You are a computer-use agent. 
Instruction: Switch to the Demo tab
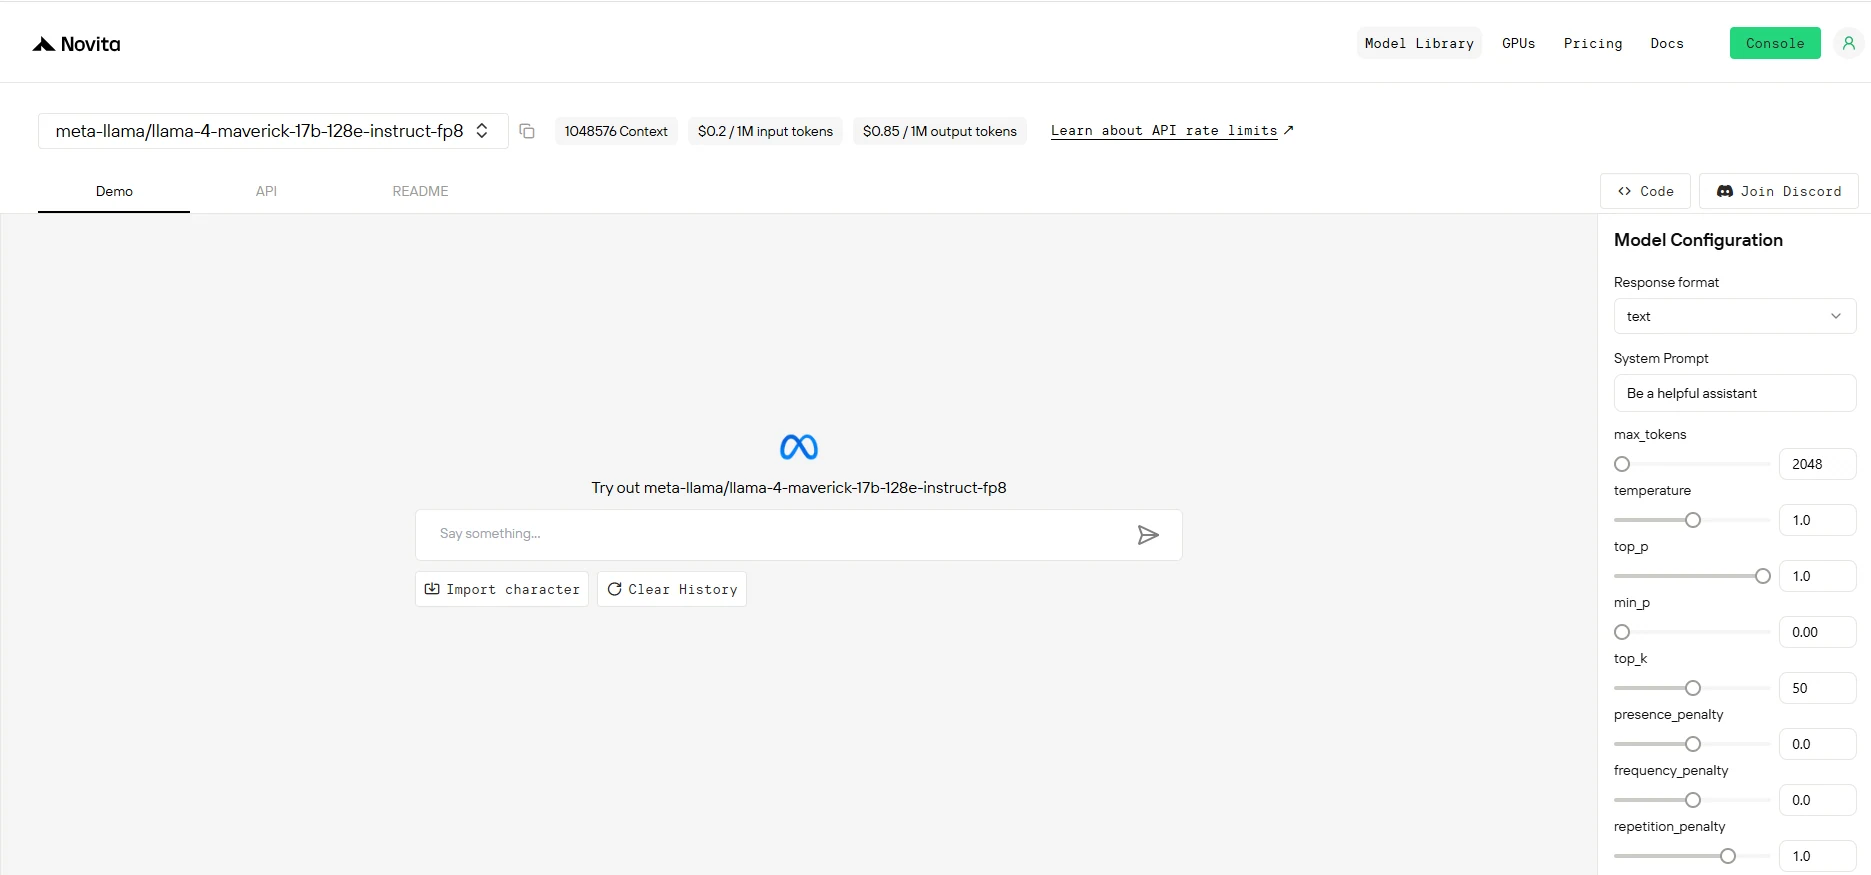tap(114, 191)
